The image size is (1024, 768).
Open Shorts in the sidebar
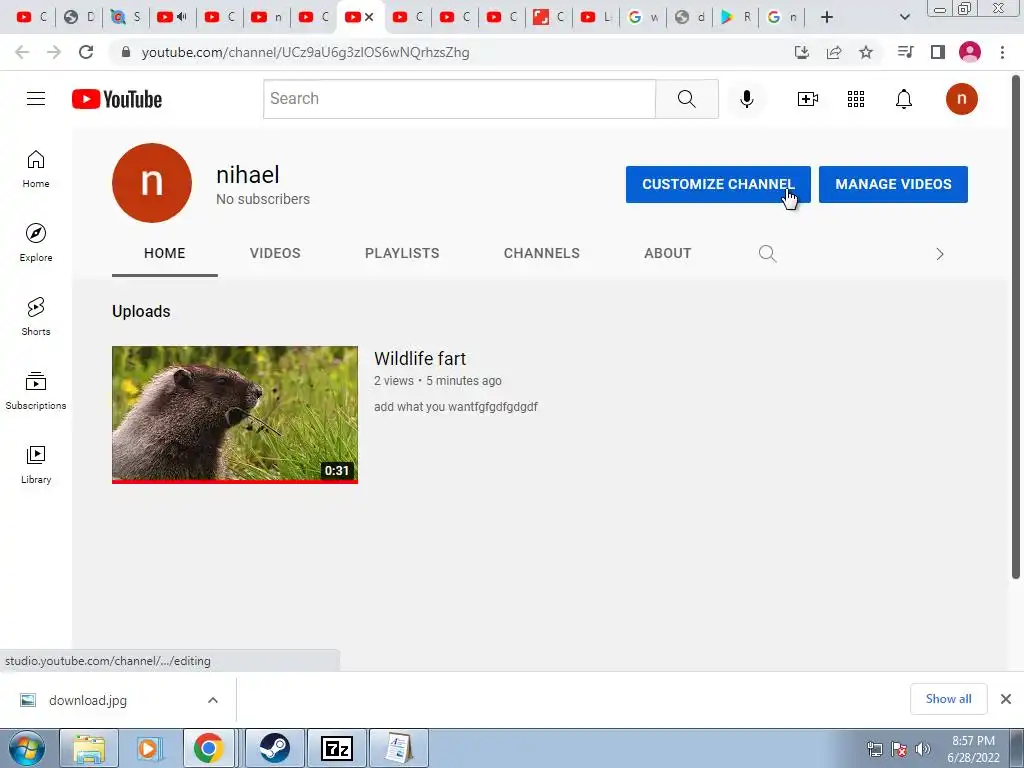(36, 317)
